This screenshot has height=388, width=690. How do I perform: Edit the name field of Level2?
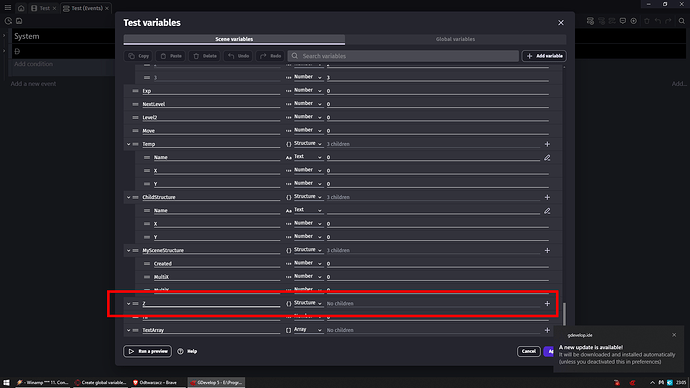coord(211,117)
